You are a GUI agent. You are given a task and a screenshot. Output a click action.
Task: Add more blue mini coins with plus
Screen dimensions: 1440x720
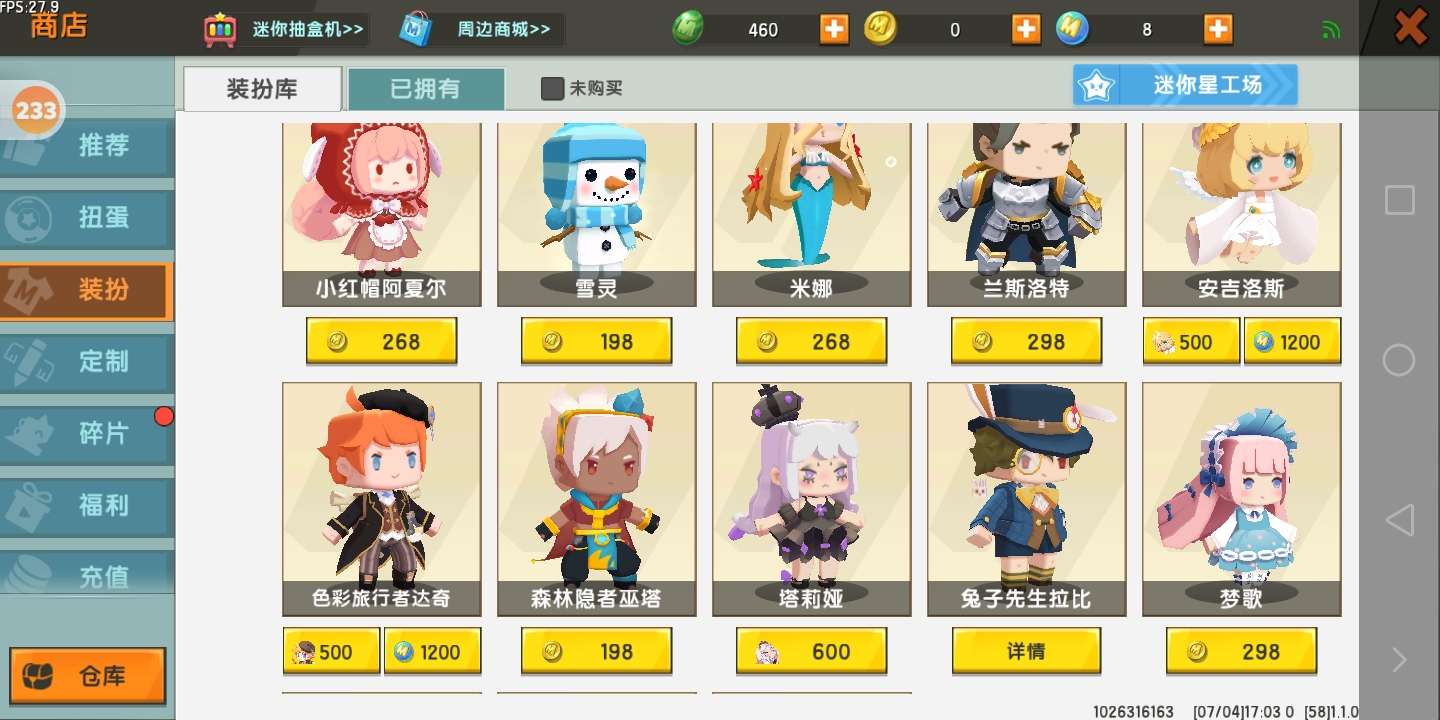[1218, 29]
